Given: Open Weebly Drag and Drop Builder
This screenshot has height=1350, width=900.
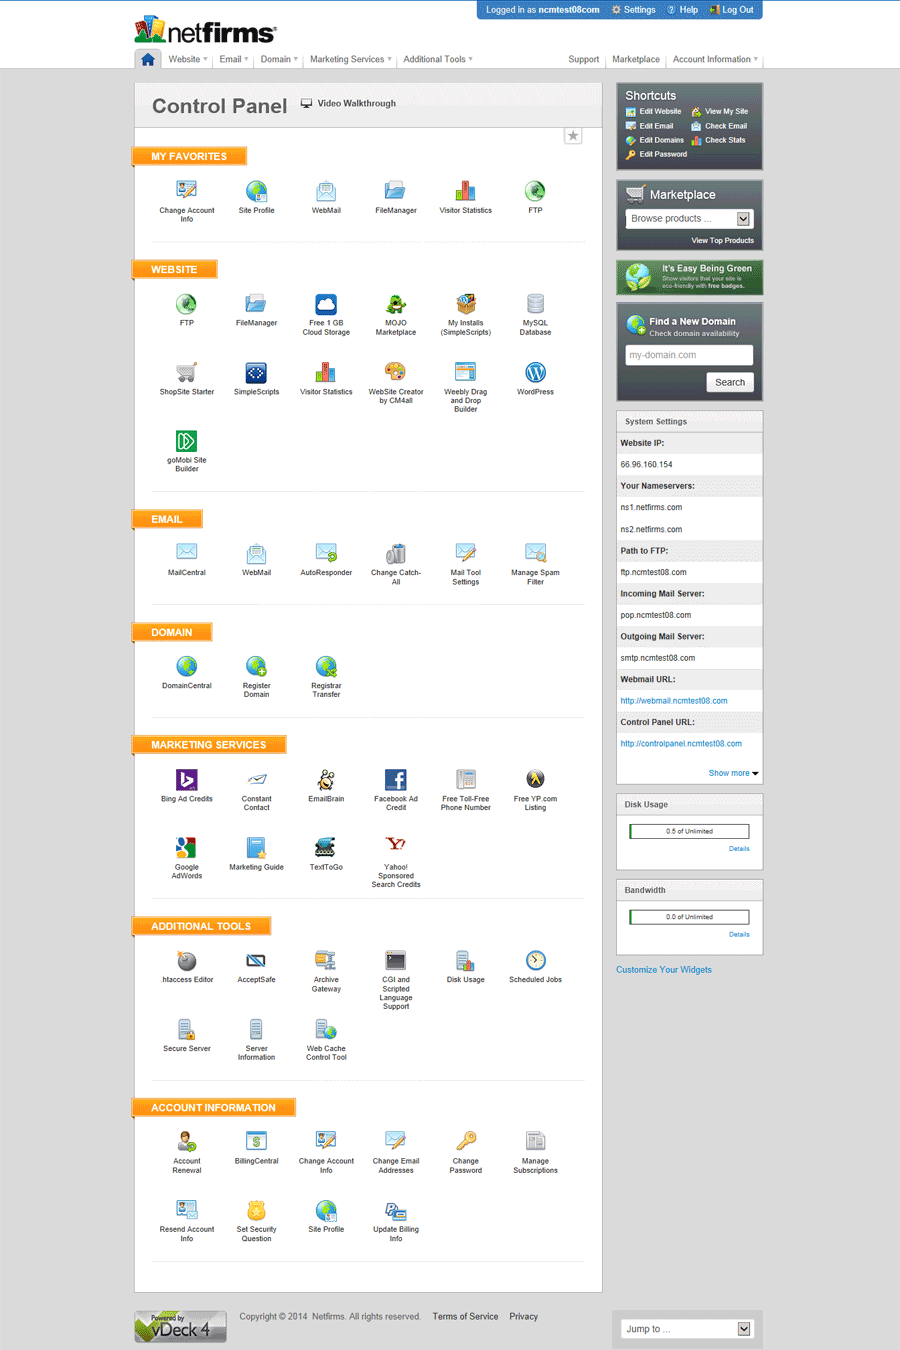Looking at the screenshot, I should [465, 373].
